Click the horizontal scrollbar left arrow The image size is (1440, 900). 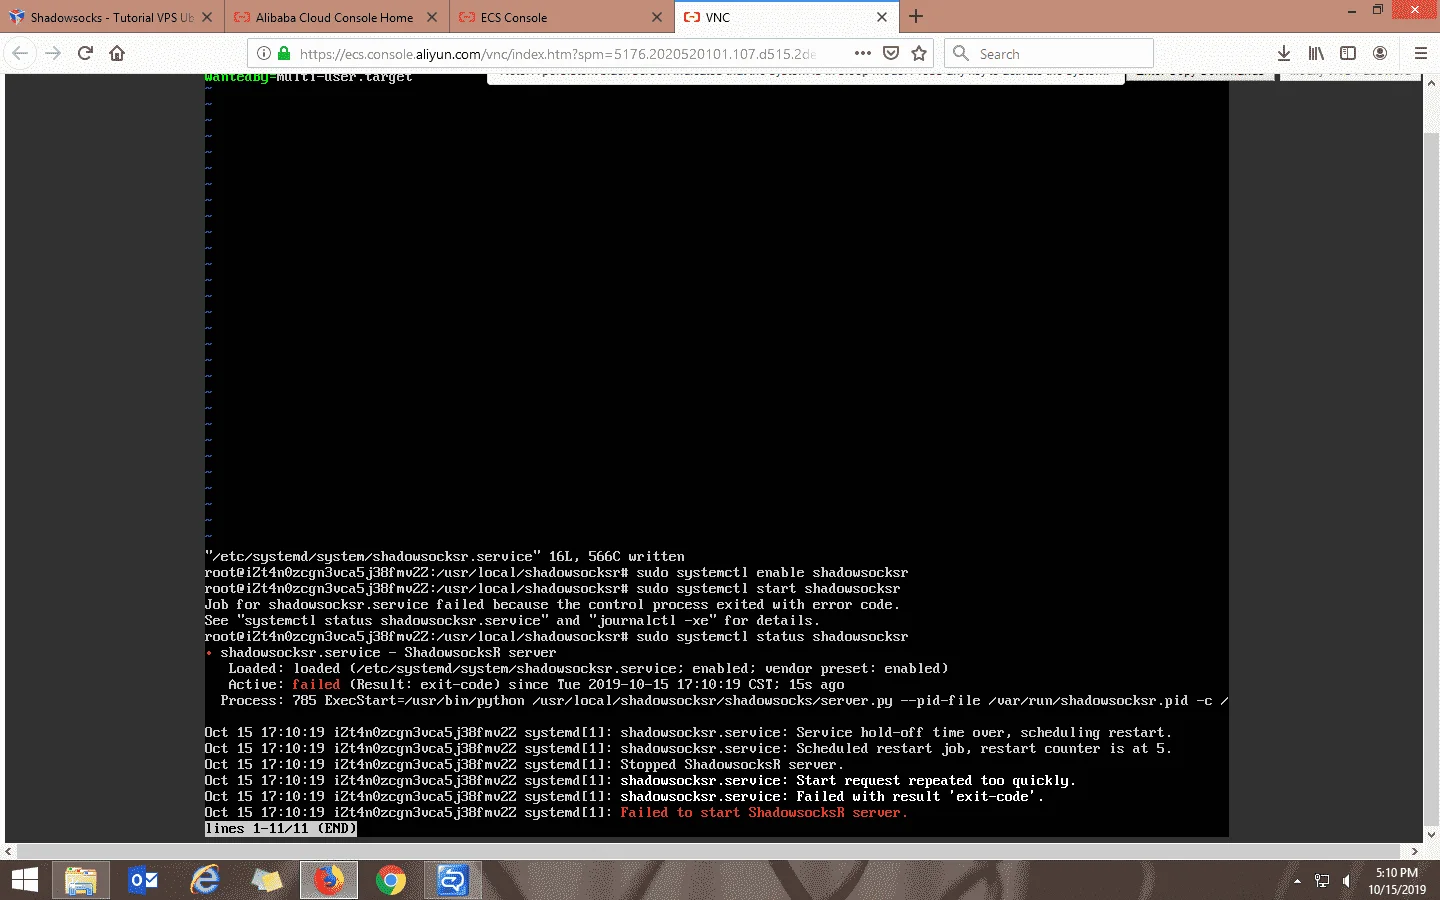coord(9,852)
